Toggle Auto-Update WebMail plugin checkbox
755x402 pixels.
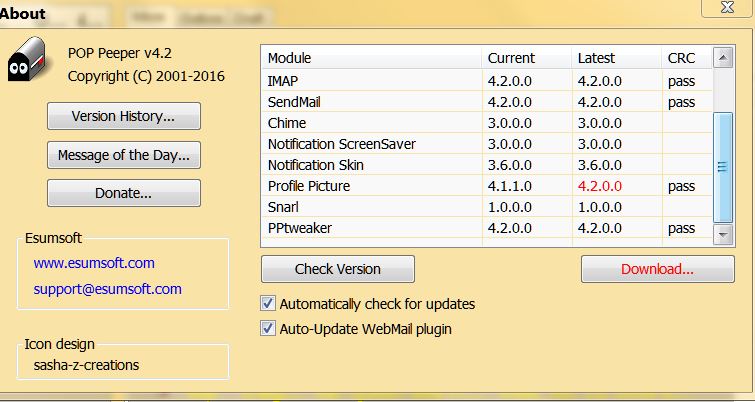[x=268, y=329]
